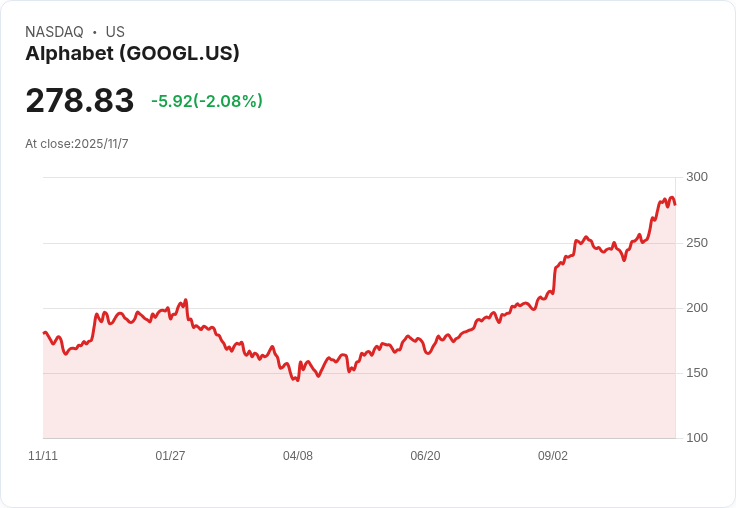
Task: Select the 09/02 date on the x-axis
Action: 553,456
